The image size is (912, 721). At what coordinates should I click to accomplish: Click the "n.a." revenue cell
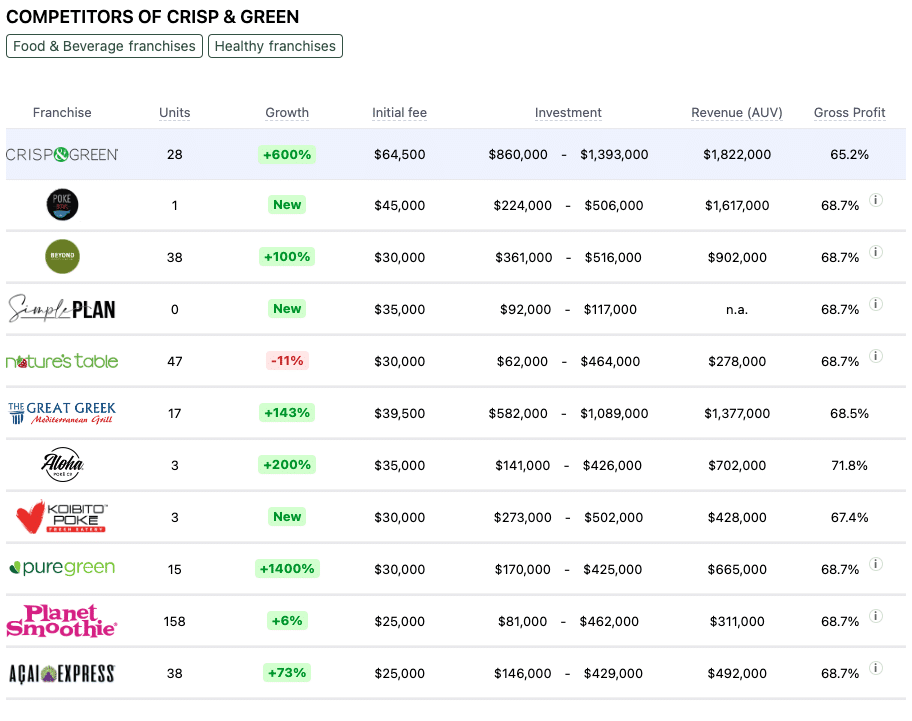(737, 309)
